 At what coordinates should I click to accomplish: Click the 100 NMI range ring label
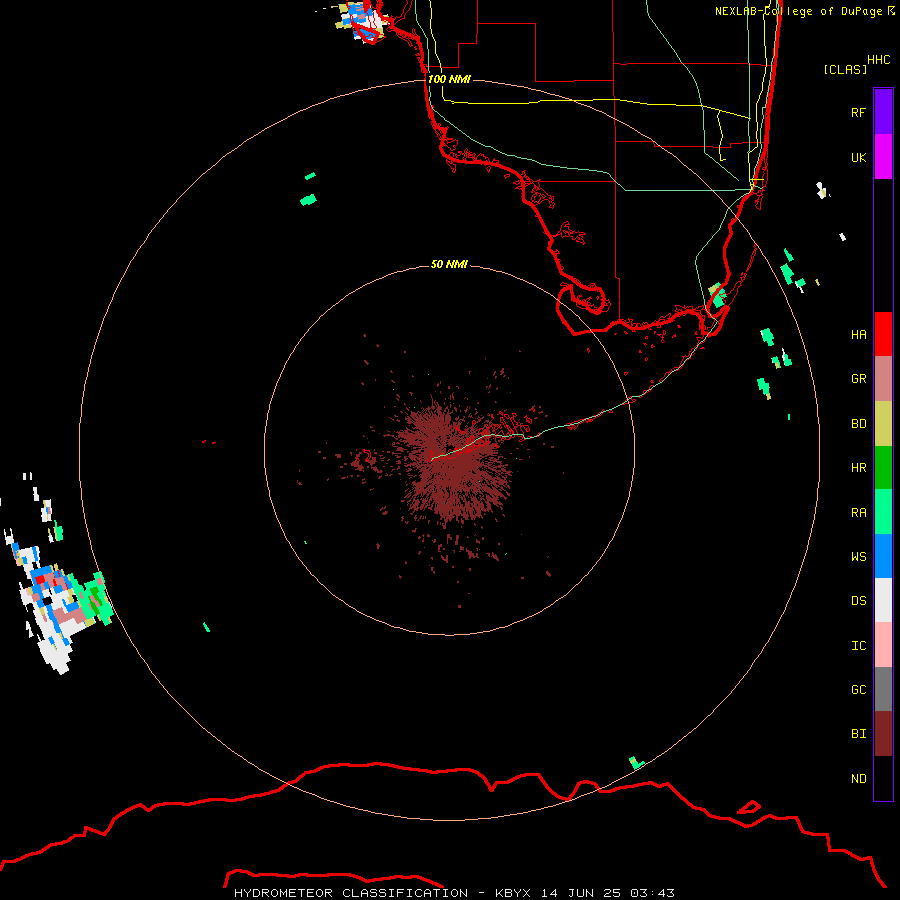coord(449,79)
